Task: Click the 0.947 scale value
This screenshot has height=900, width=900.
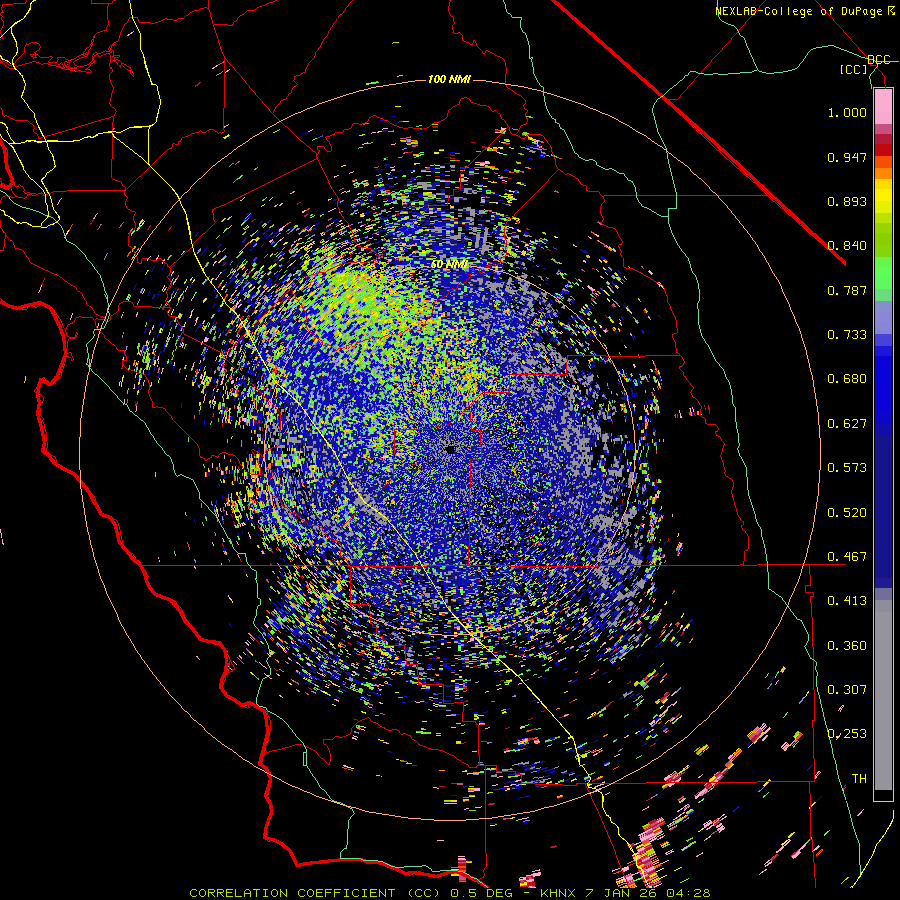Action: (847, 157)
